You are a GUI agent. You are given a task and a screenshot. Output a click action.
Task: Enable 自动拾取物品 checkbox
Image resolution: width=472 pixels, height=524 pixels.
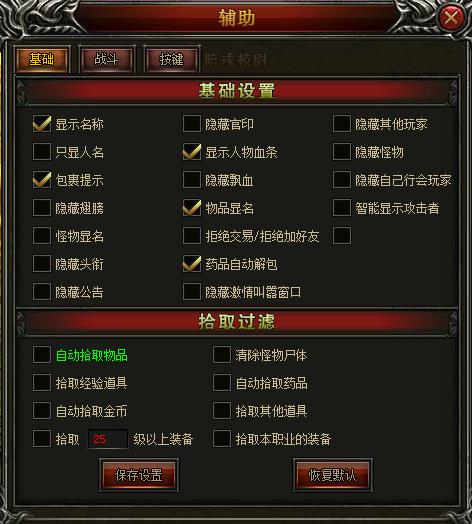point(42,355)
